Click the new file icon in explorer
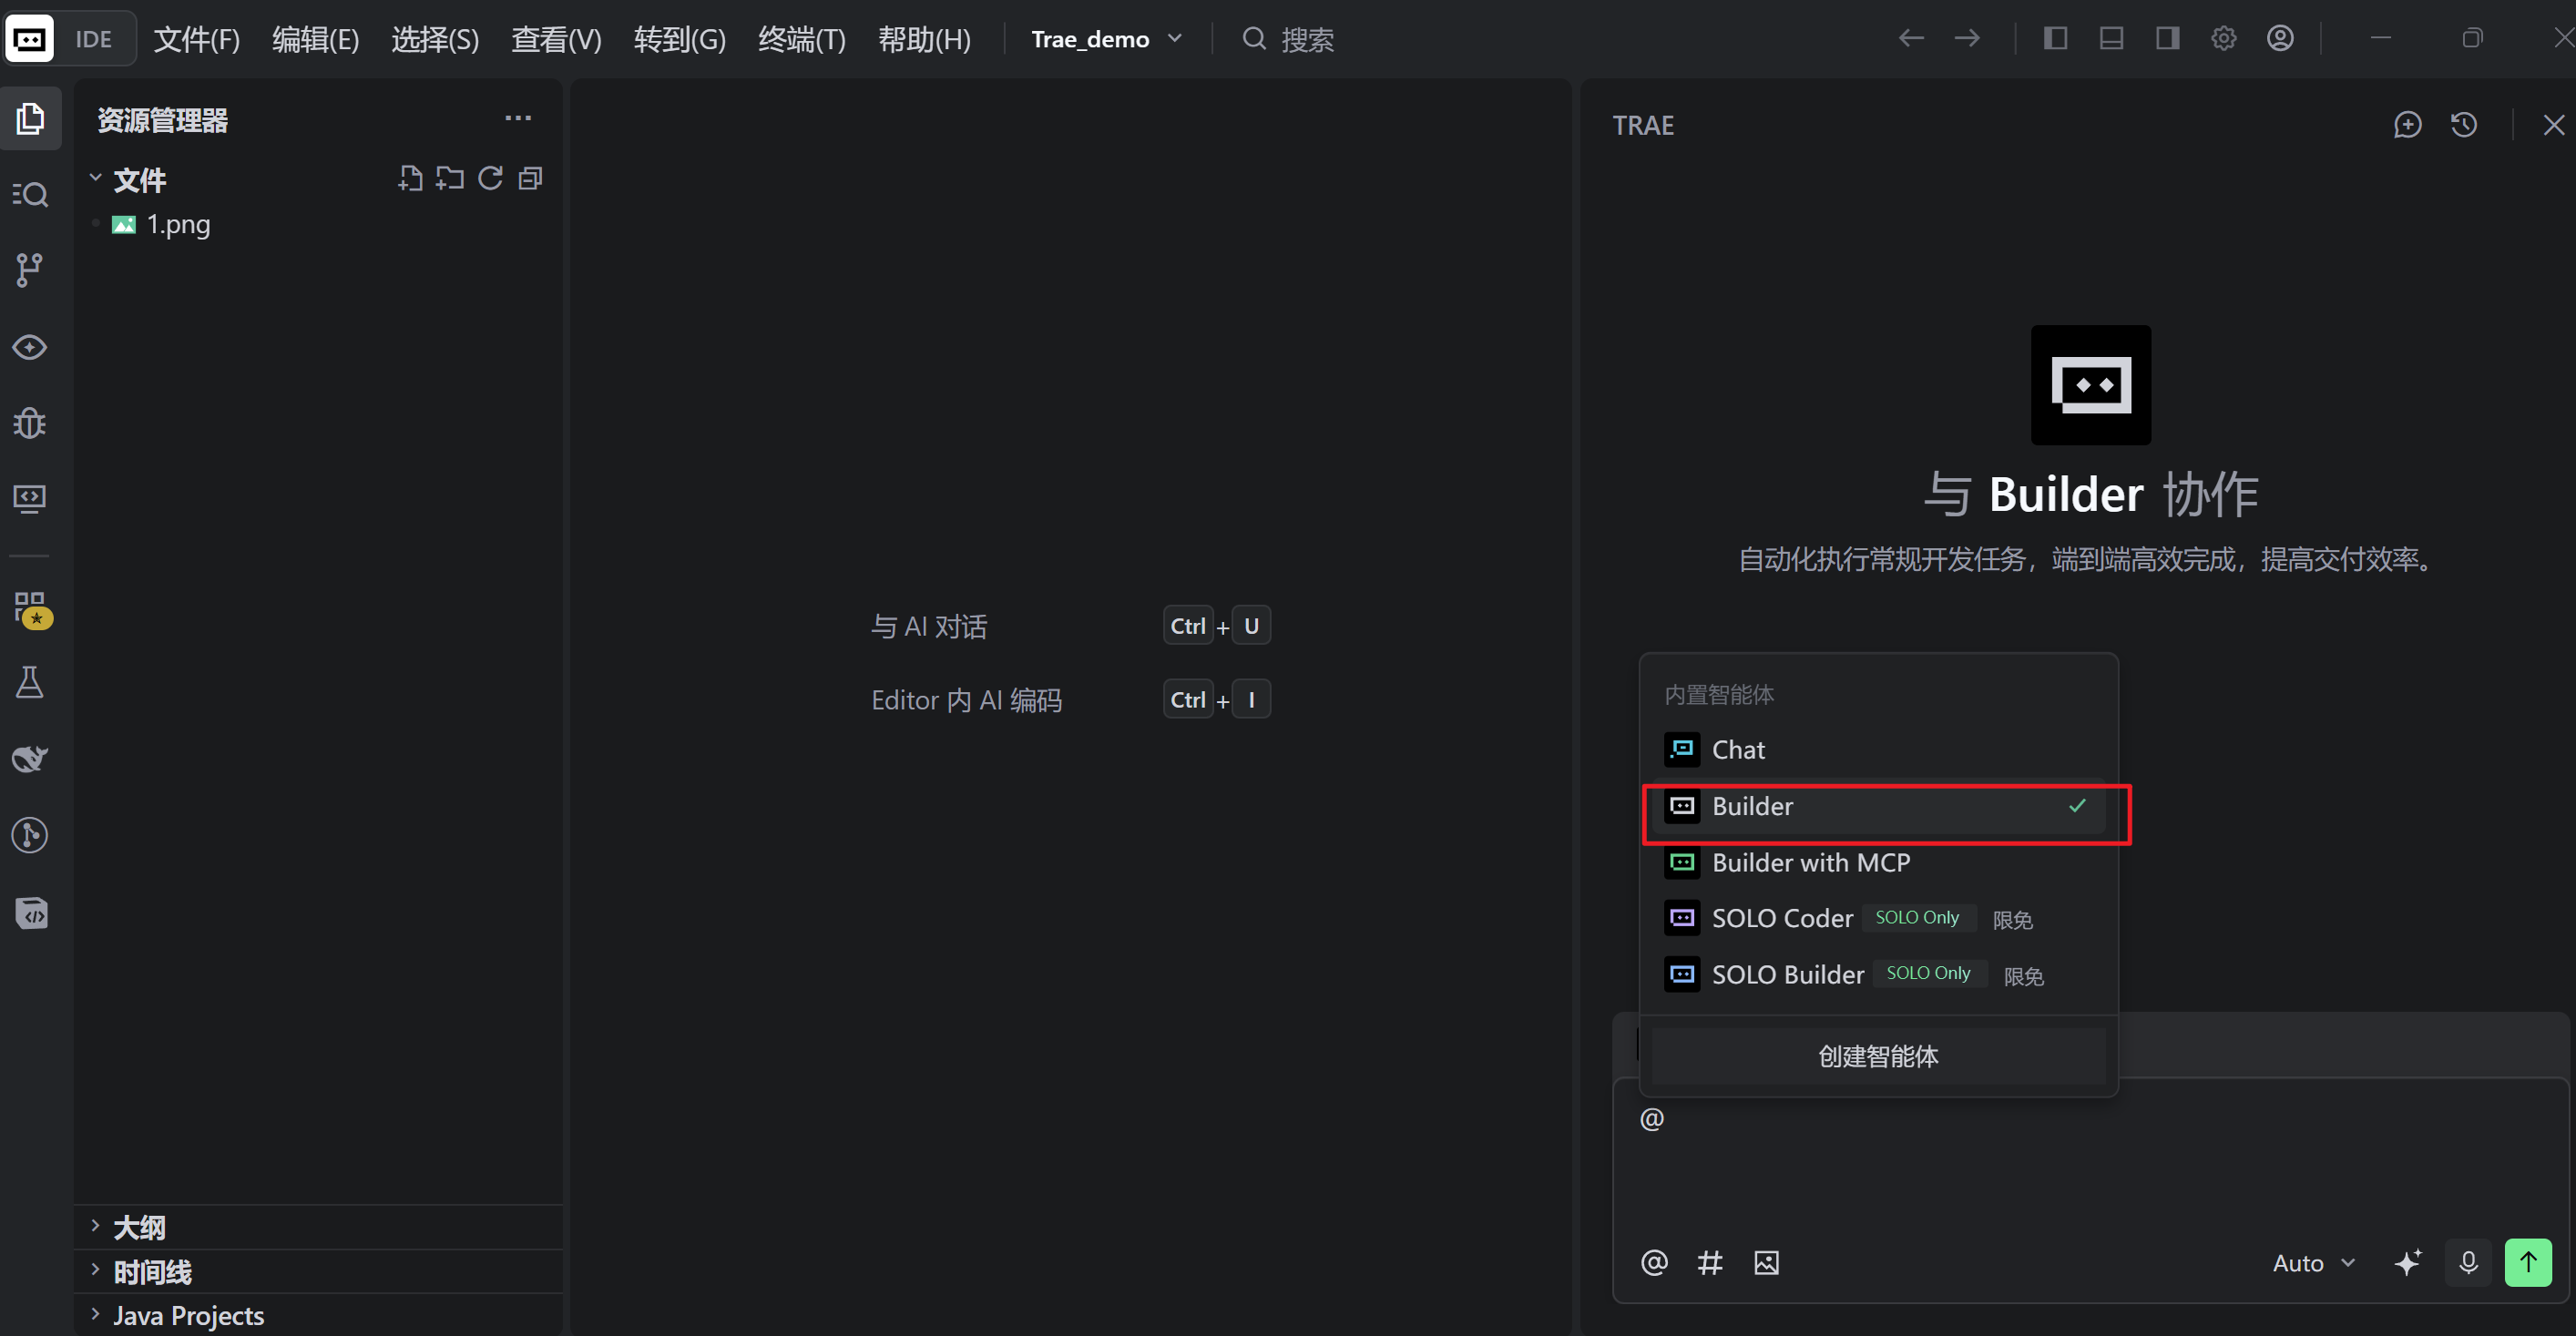 [x=410, y=179]
